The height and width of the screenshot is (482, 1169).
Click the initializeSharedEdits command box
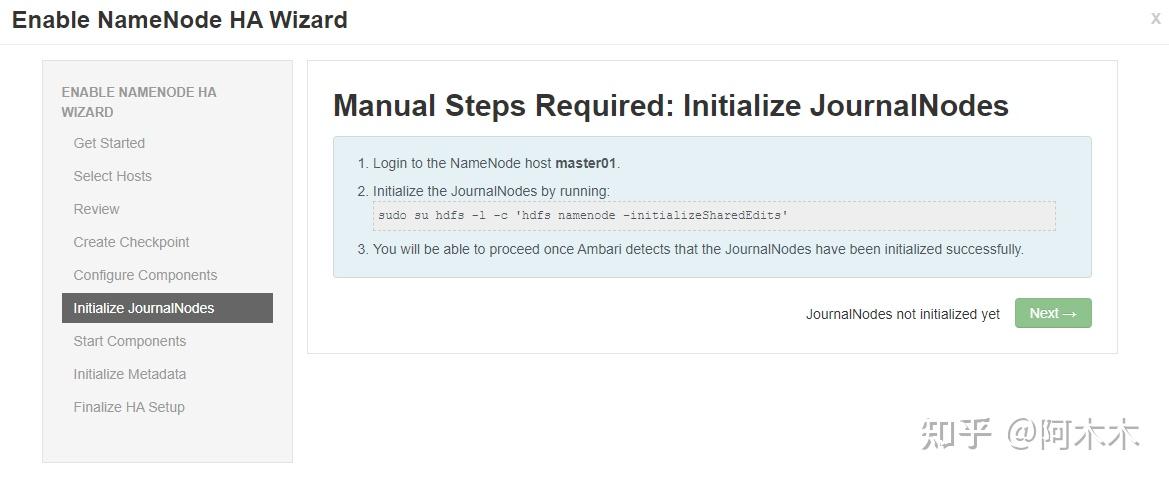714,216
